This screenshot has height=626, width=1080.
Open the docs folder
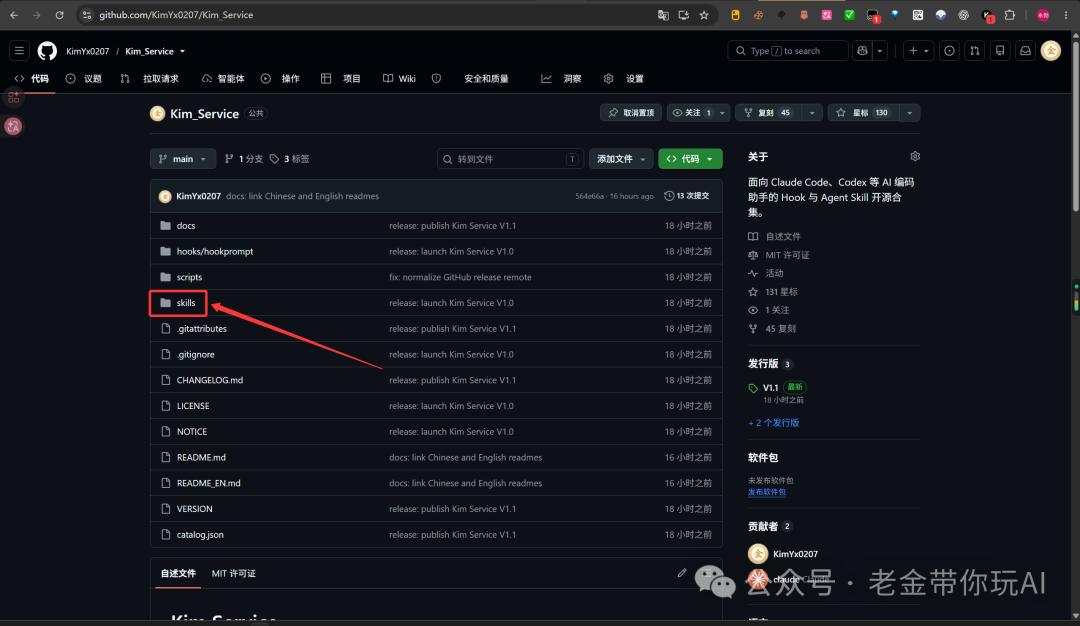[x=186, y=226]
